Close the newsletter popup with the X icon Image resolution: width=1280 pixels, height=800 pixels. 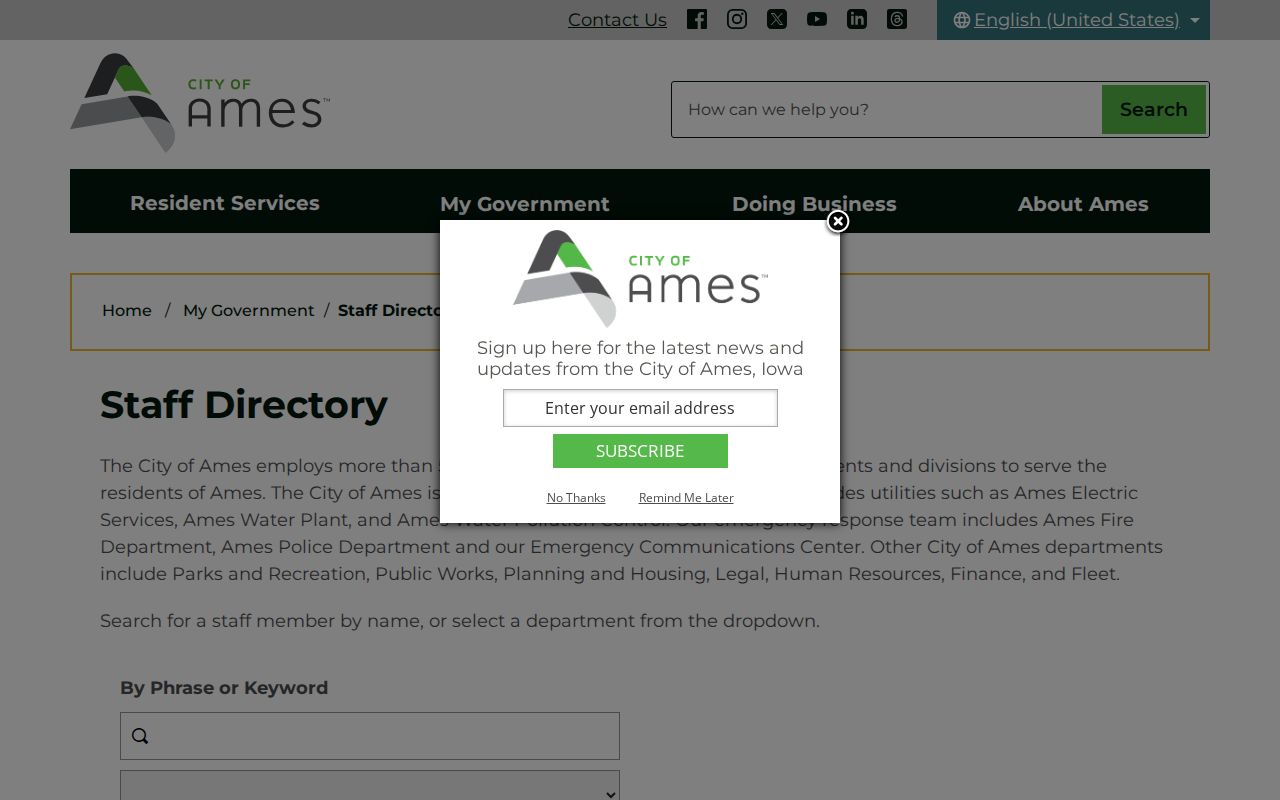[838, 221]
